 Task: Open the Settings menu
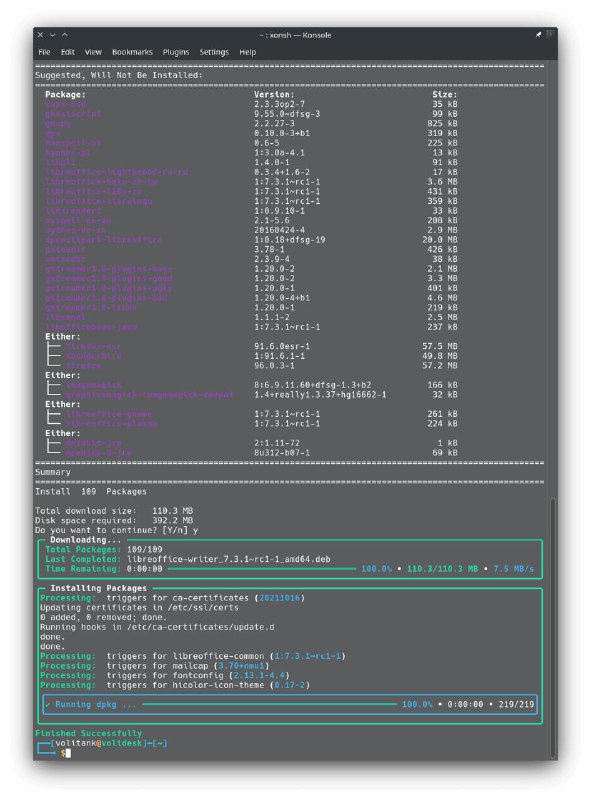pos(214,52)
